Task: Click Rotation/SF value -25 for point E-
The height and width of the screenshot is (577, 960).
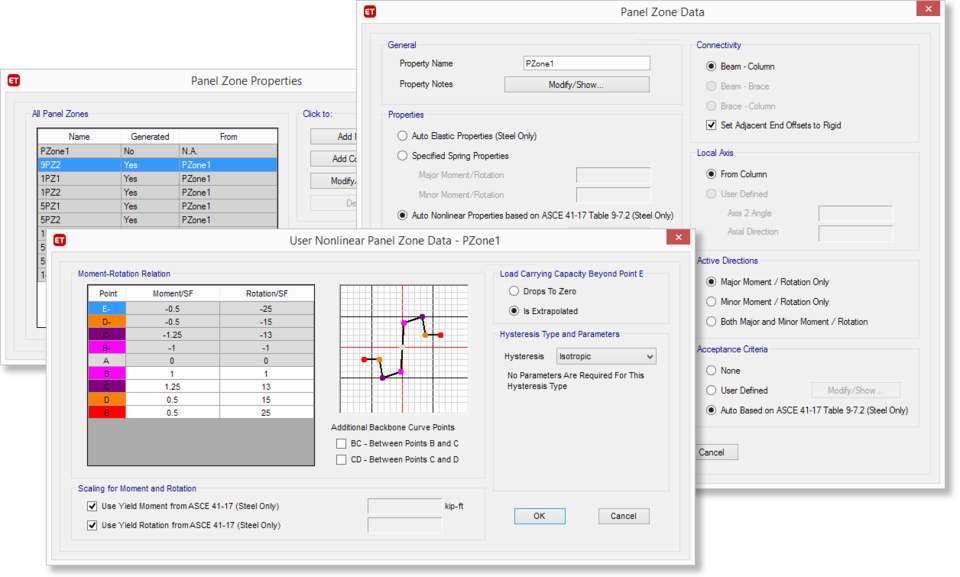Action: [266, 309]
